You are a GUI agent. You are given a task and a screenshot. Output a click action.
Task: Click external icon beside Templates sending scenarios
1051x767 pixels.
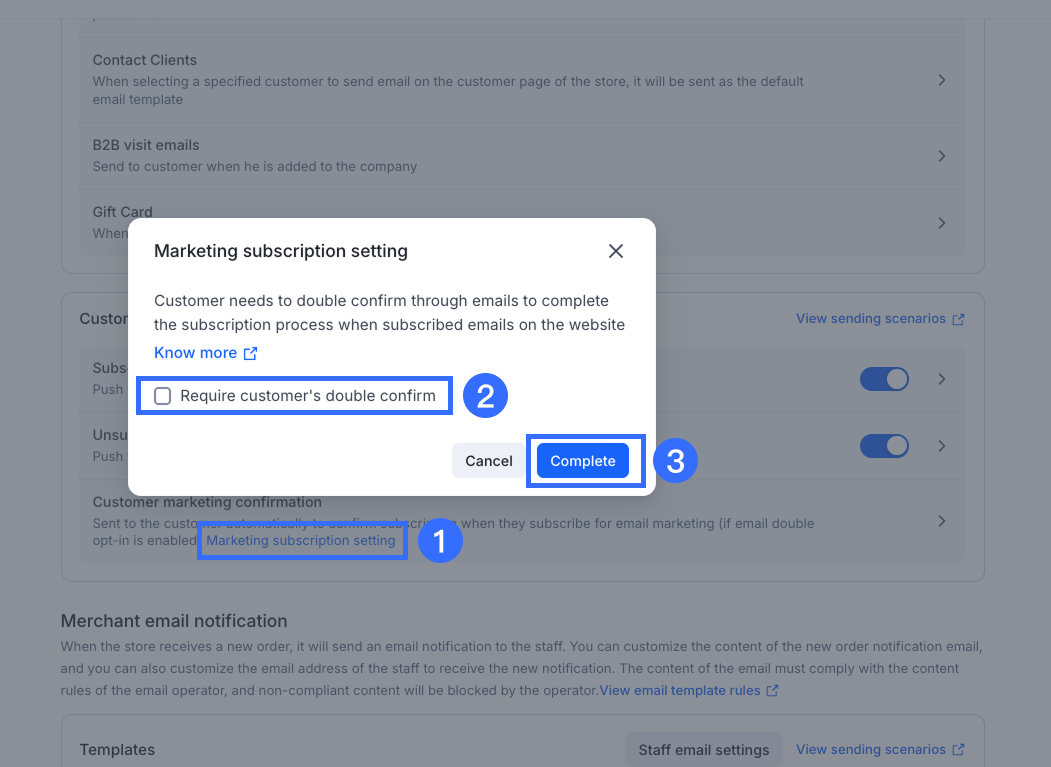tap(959, 750)
